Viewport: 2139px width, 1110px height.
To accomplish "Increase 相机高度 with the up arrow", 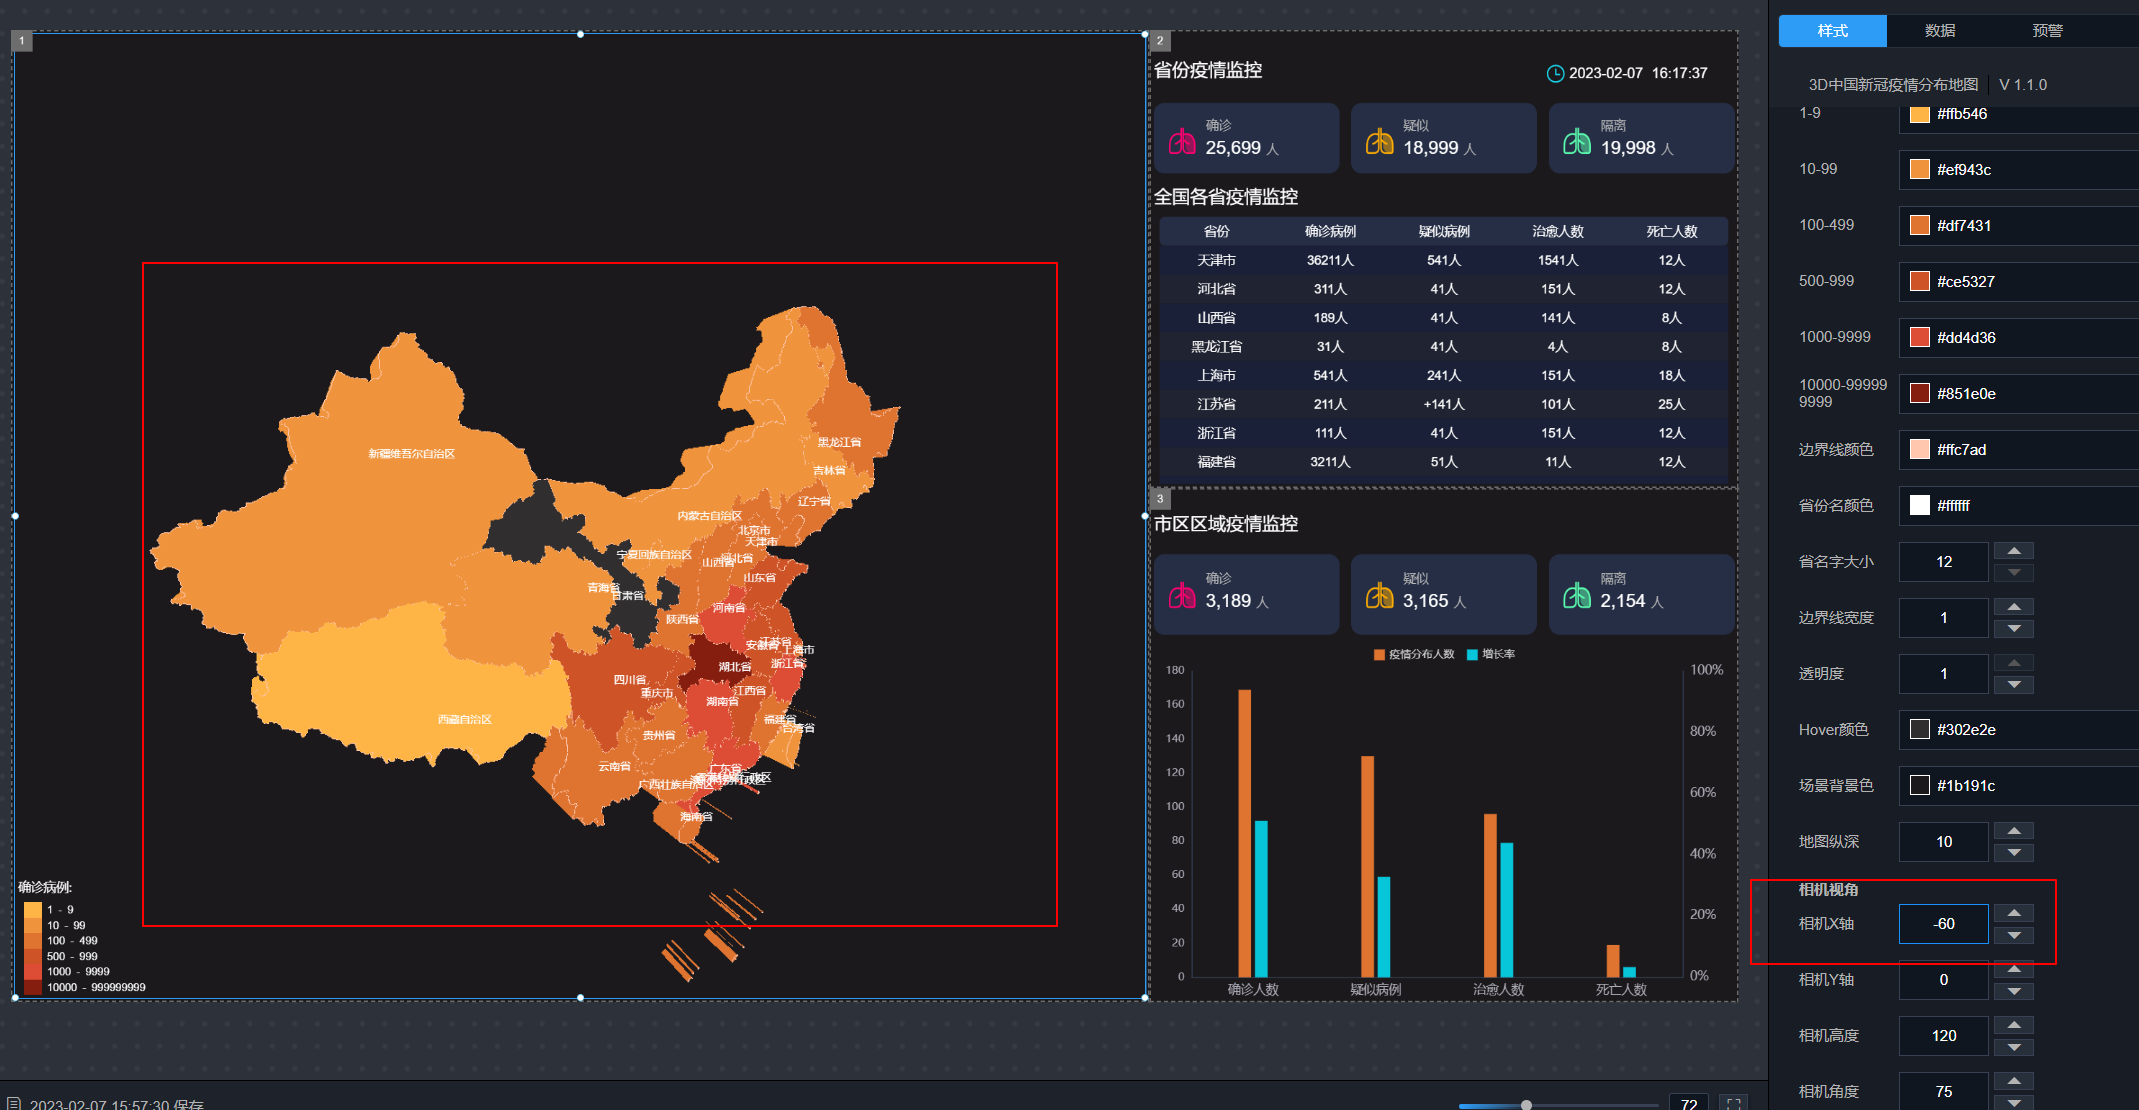I will pos(2014,1025).
